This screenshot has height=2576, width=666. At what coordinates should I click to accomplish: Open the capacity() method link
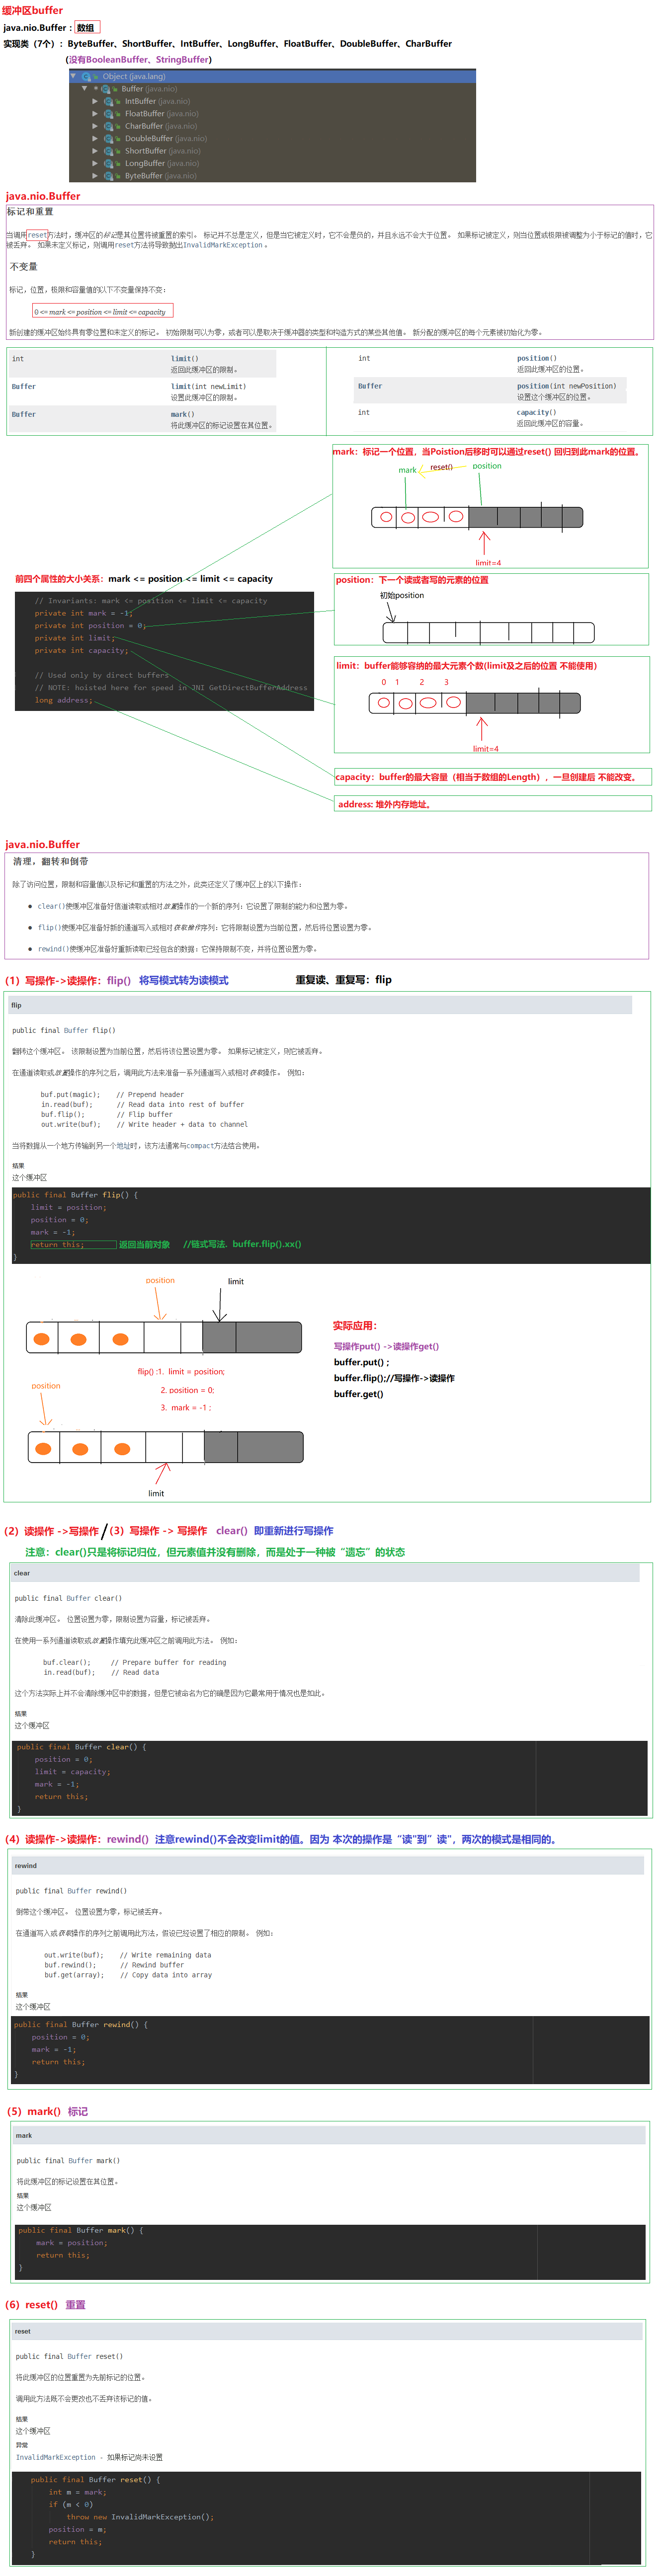[536, 412]
